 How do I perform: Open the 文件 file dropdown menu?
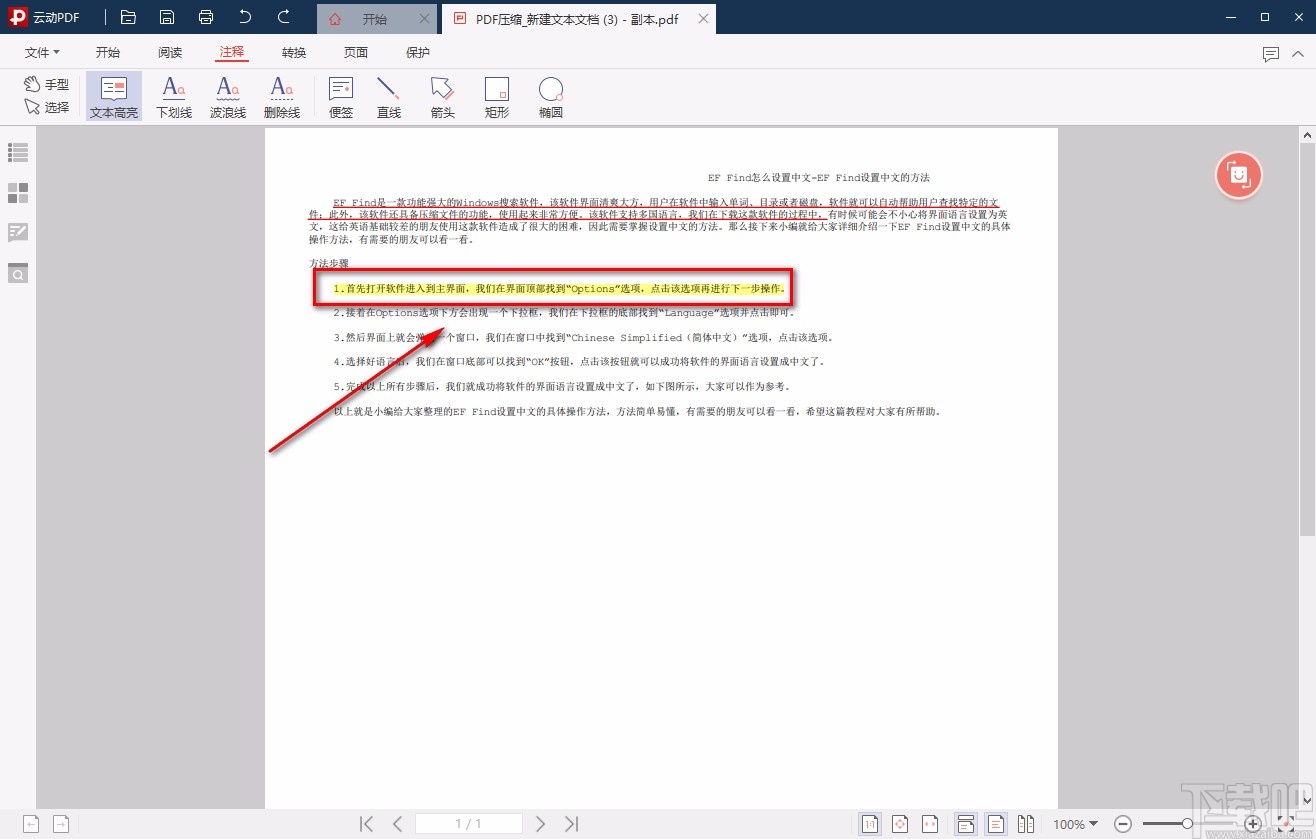pos(42,53)
